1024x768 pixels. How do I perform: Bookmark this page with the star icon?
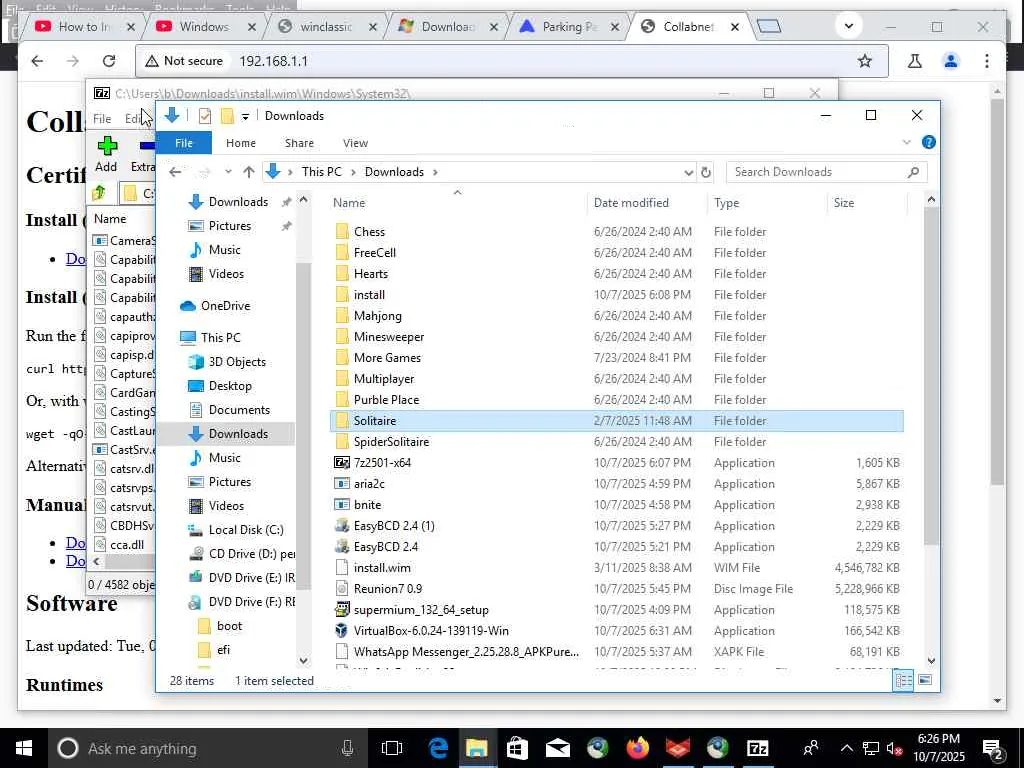[865, 61]
